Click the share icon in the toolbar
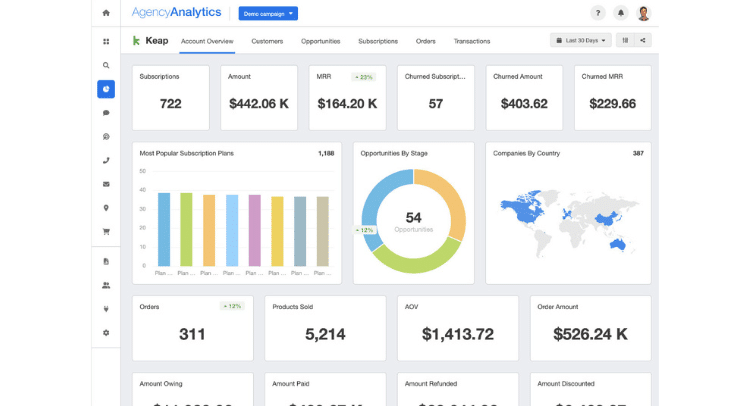This screenshot has width=750, height=406. pyautogui.click(x=643, y=41)
